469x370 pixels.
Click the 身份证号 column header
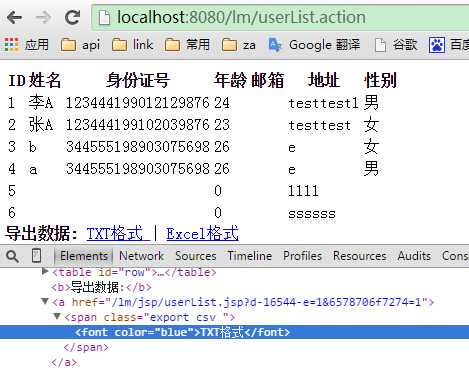[x=138, y=80]
